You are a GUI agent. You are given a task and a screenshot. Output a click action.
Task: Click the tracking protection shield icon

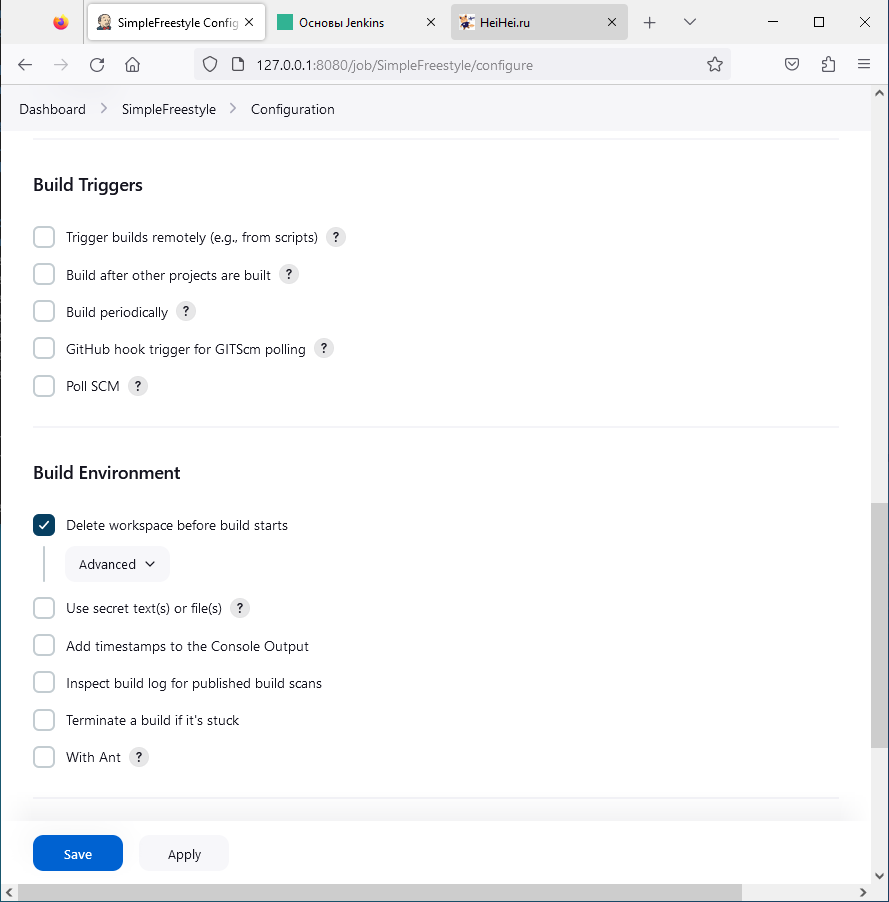pos(210,64)
